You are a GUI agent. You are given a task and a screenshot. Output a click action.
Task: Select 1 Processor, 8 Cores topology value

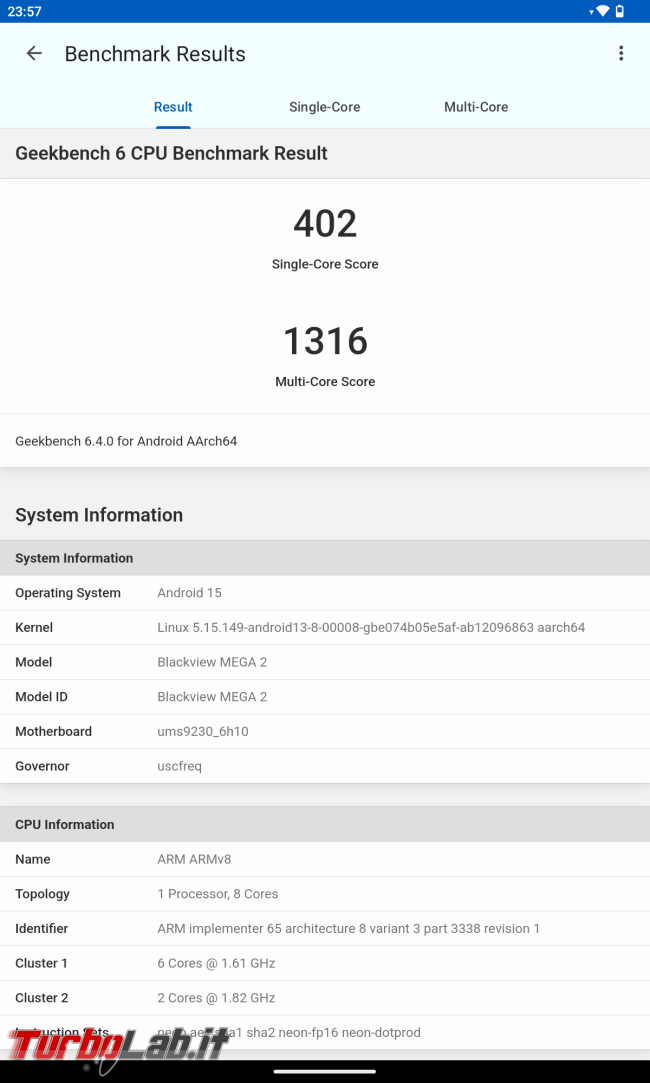coord(218,894)
